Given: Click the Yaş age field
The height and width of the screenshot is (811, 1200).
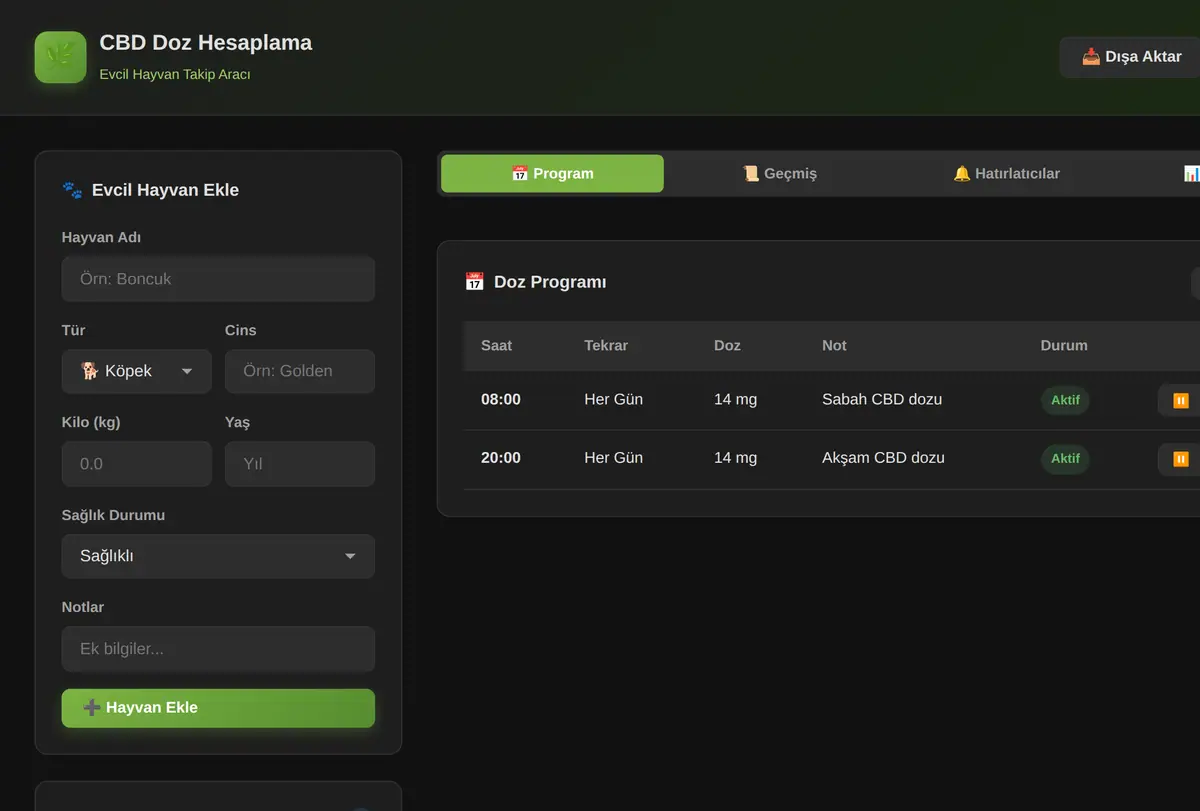Looking at the screenshot, I should [x=300, y=464].
